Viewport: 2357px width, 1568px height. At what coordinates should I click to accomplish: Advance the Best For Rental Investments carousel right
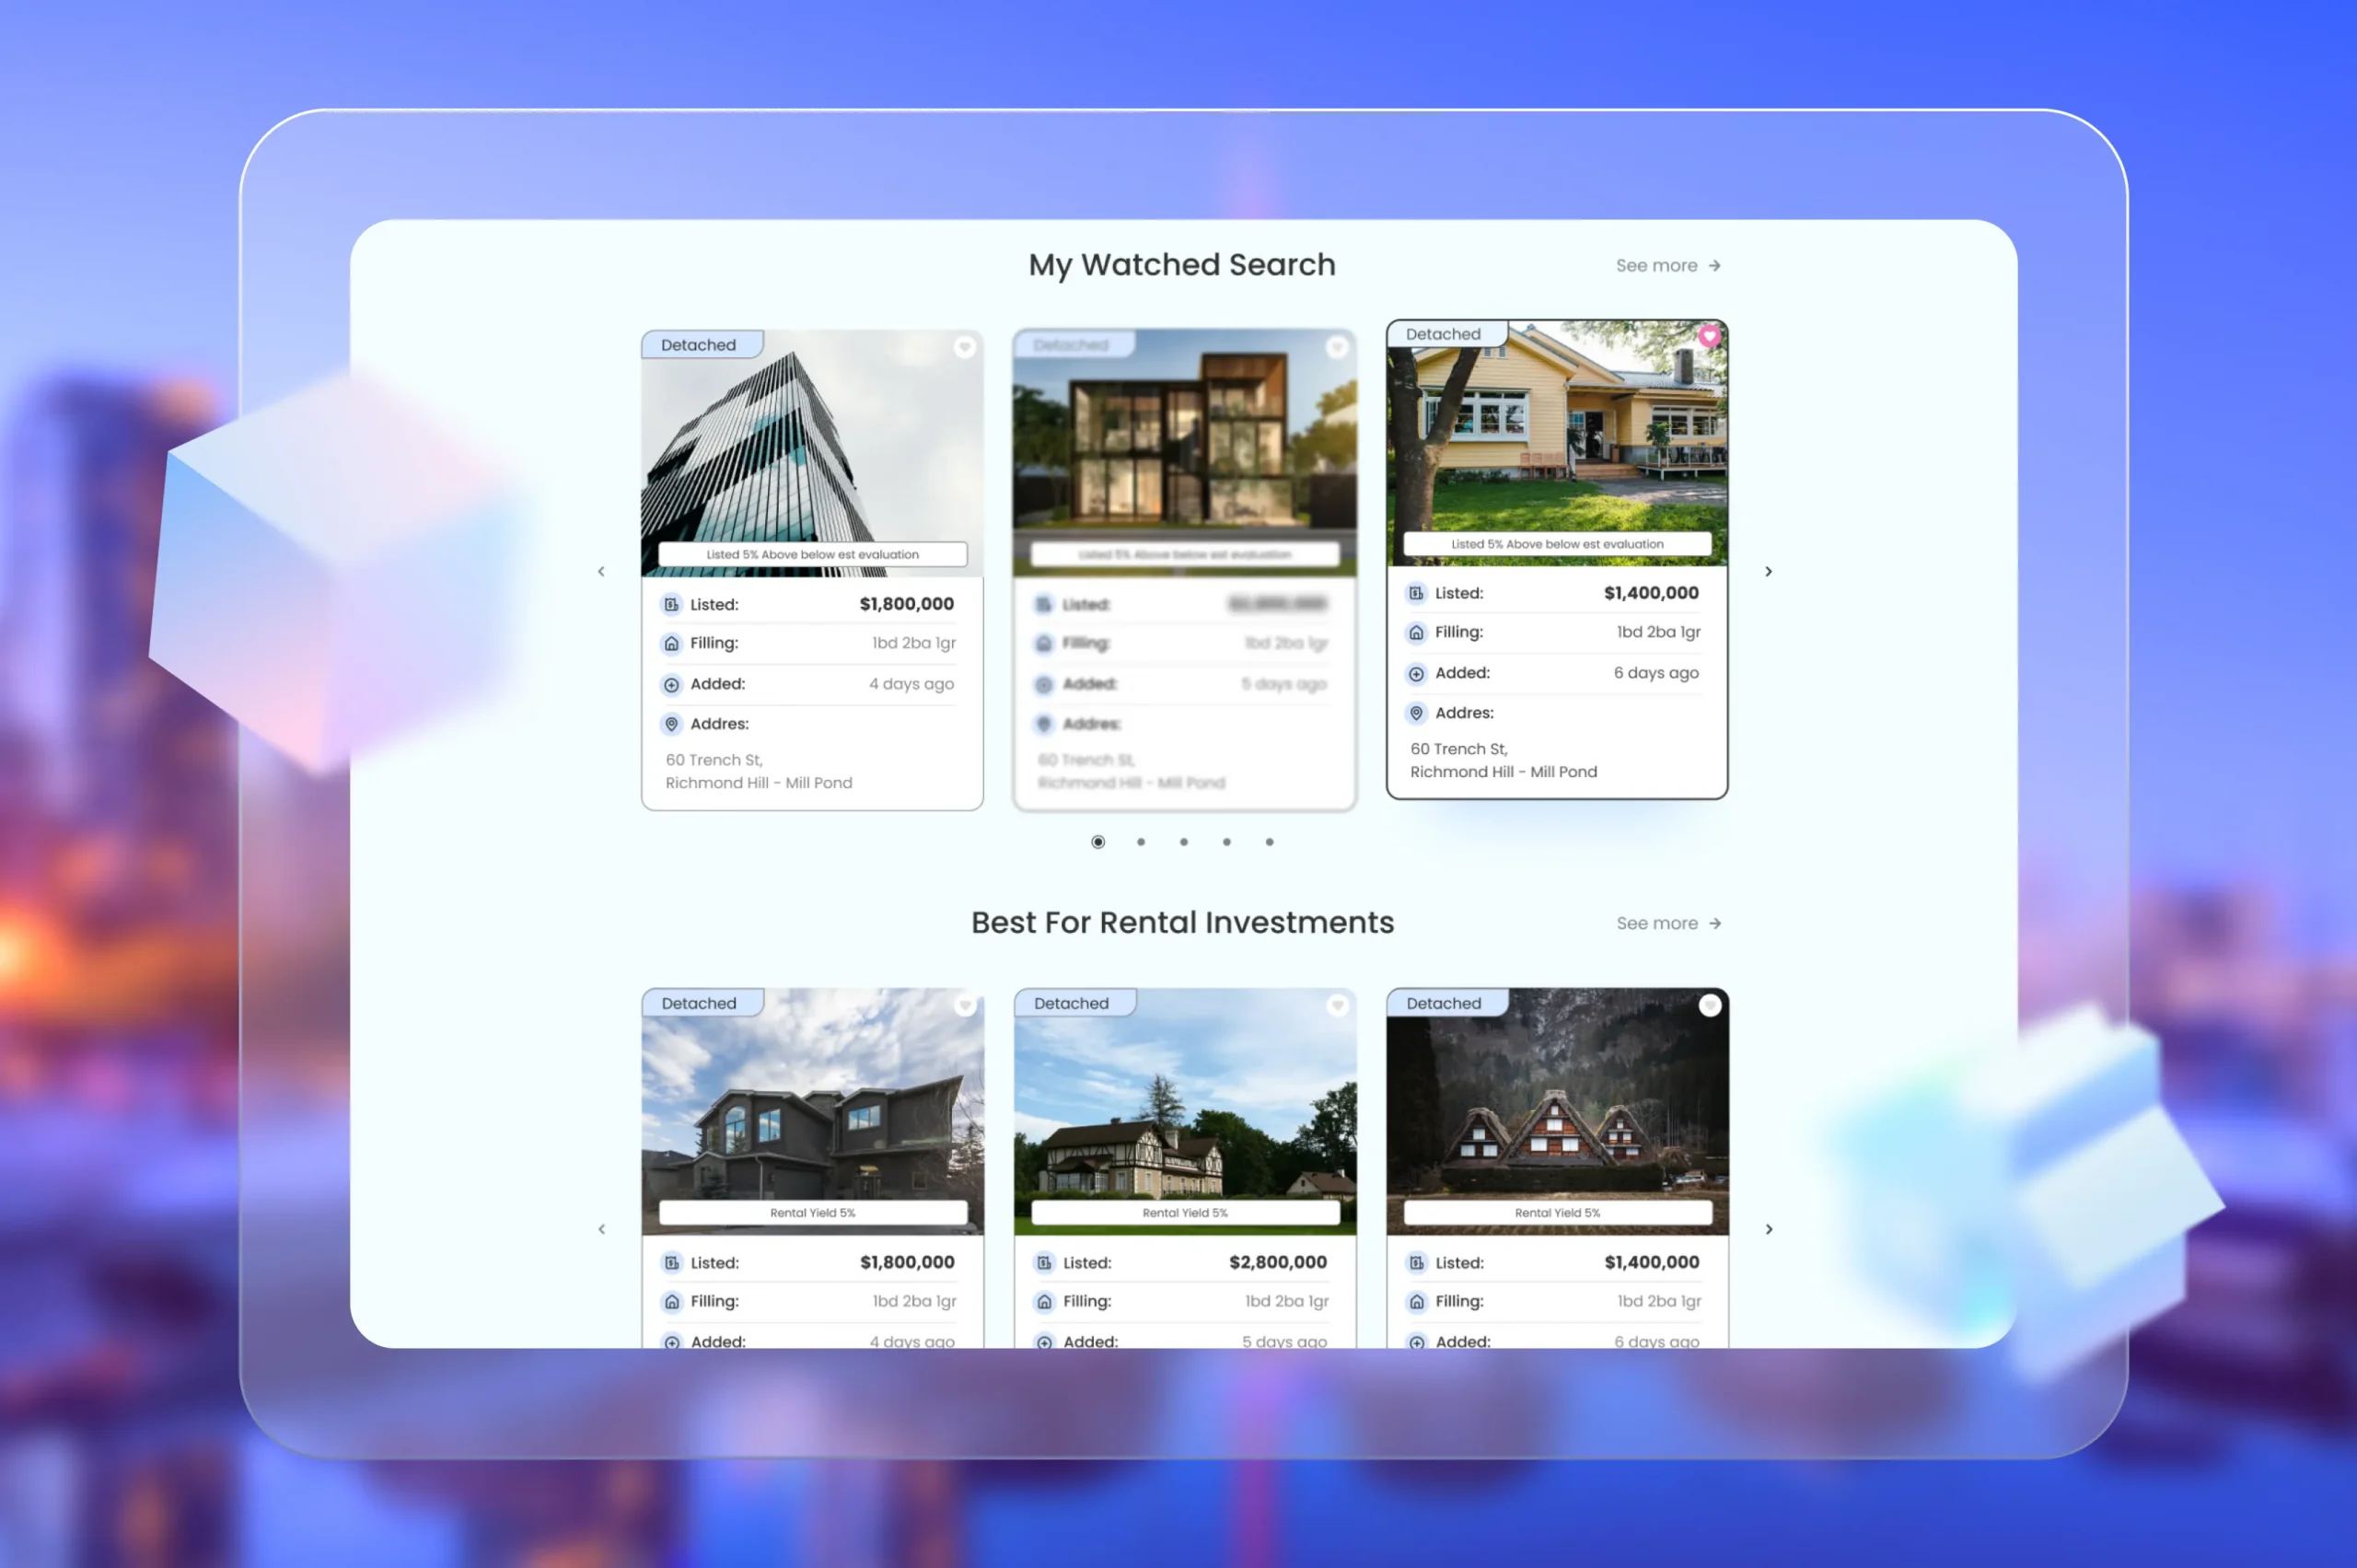[x=1768, y=1229]
